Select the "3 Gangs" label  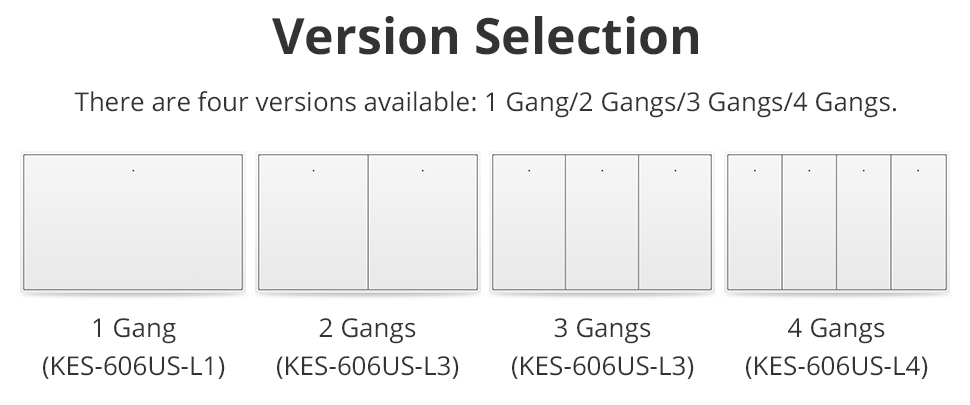602,328
